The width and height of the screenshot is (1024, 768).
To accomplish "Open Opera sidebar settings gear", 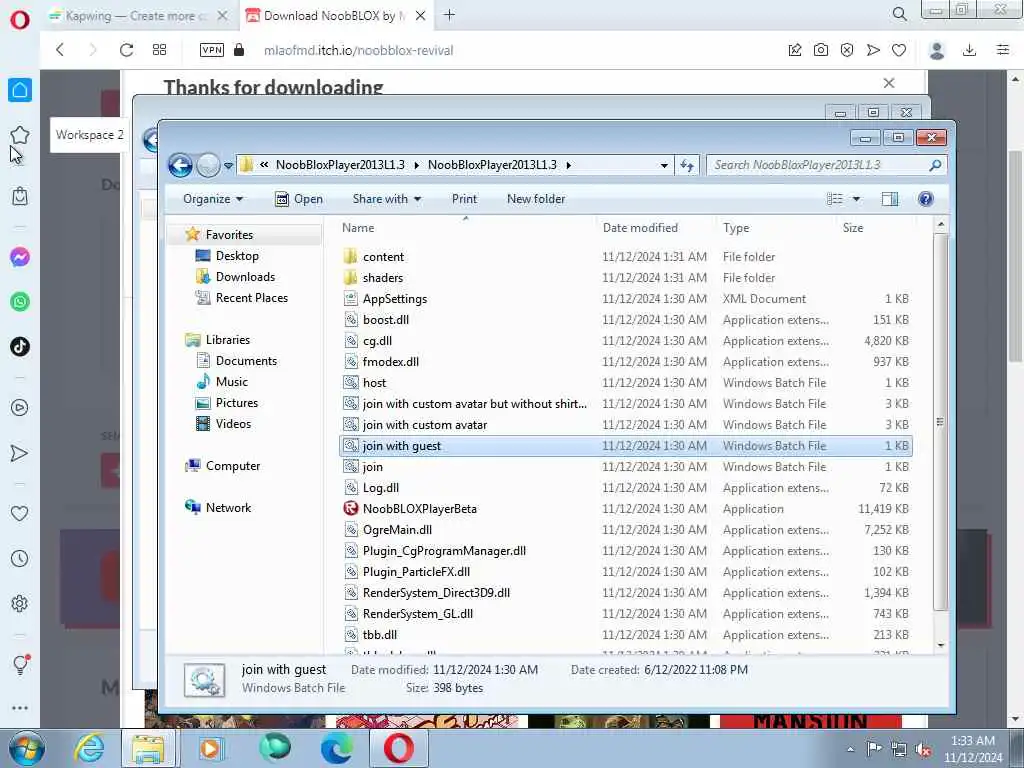I will click(x=20, y=603).
